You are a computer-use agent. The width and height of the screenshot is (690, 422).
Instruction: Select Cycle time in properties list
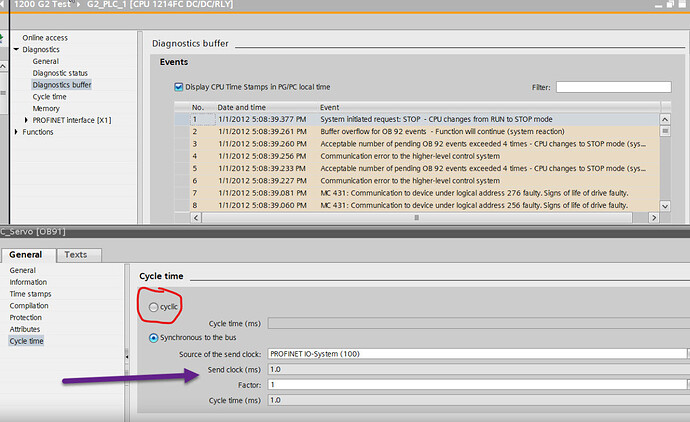pyautogui.click(x=26, y=341)
